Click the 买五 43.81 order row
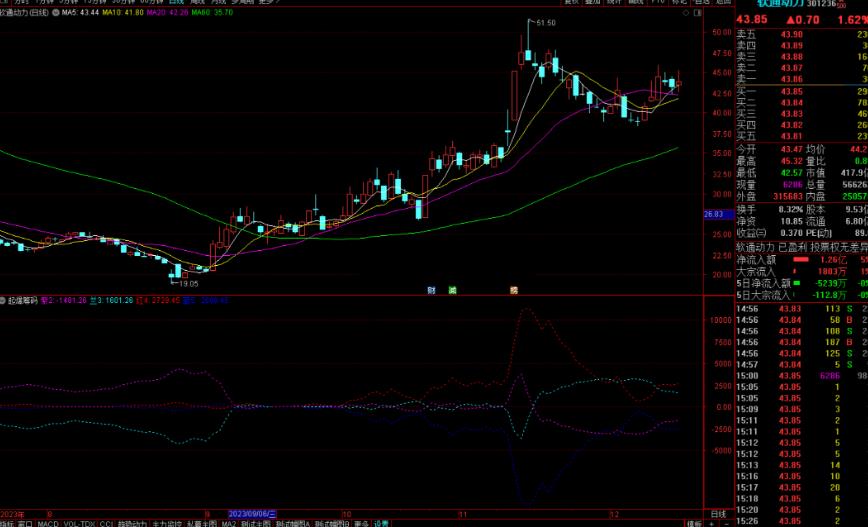This screenshot has height=527, width=868. tap(802, 136)
